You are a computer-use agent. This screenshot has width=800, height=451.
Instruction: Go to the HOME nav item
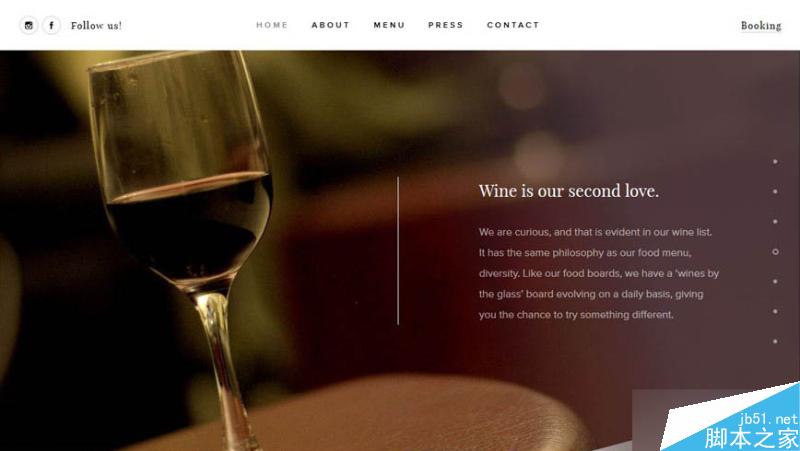coord(272,24)
